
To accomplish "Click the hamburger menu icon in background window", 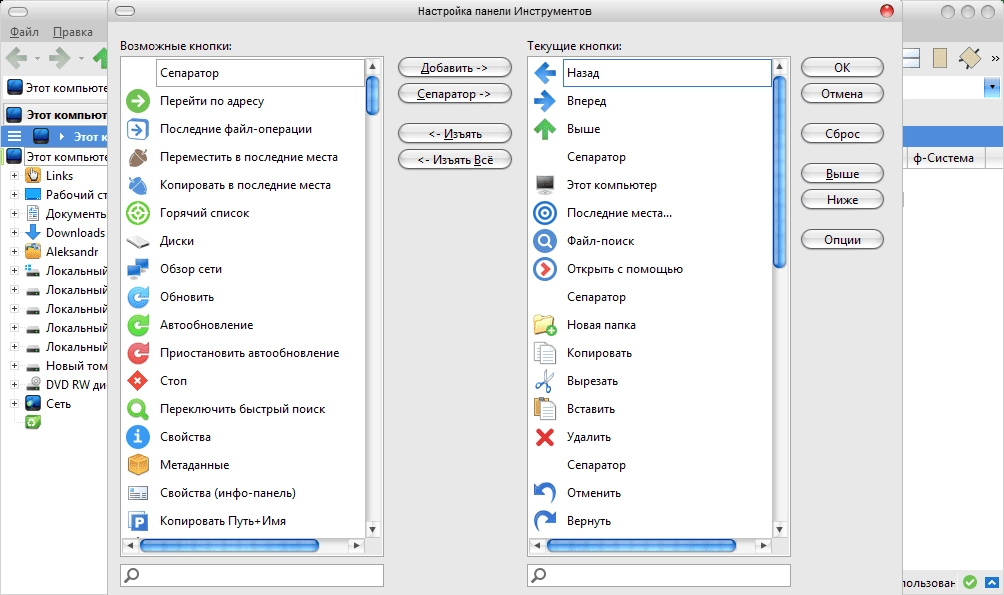I will tap(14, 136).
